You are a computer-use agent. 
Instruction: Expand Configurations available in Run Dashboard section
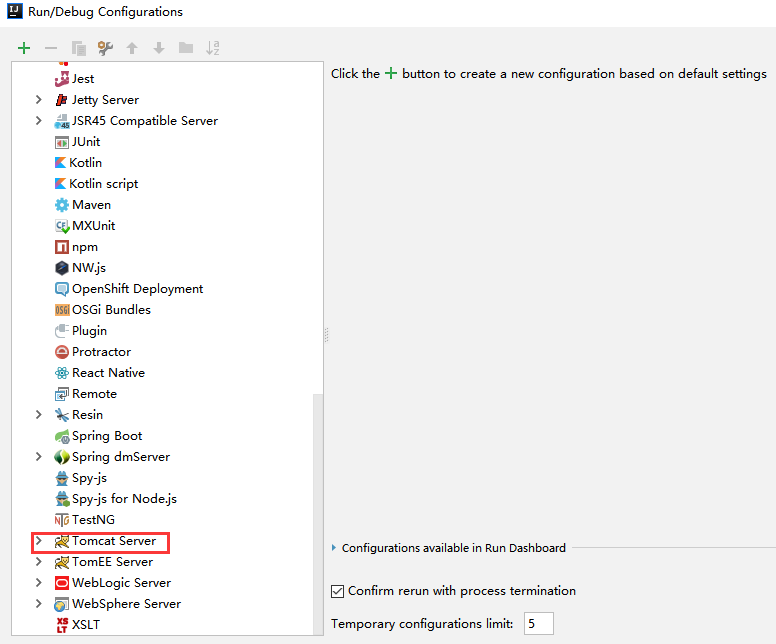(x=334, y=548)
